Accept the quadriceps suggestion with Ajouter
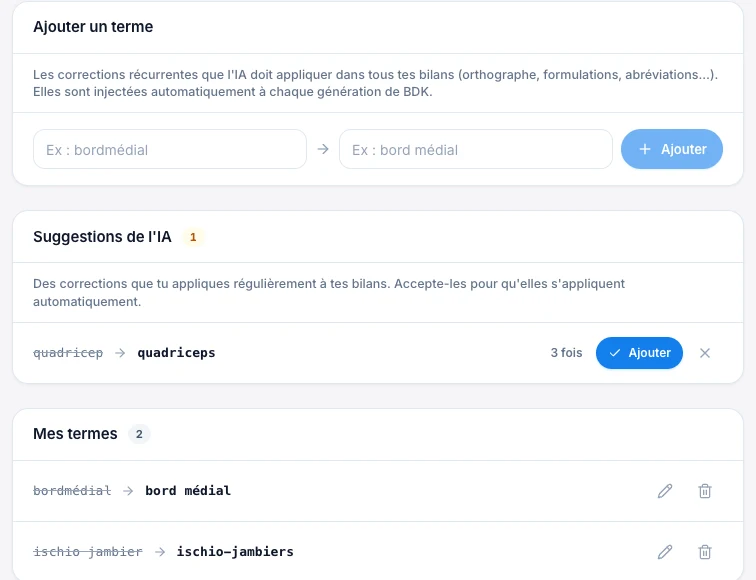Screen dimensions: 756x580 (639, 353)
